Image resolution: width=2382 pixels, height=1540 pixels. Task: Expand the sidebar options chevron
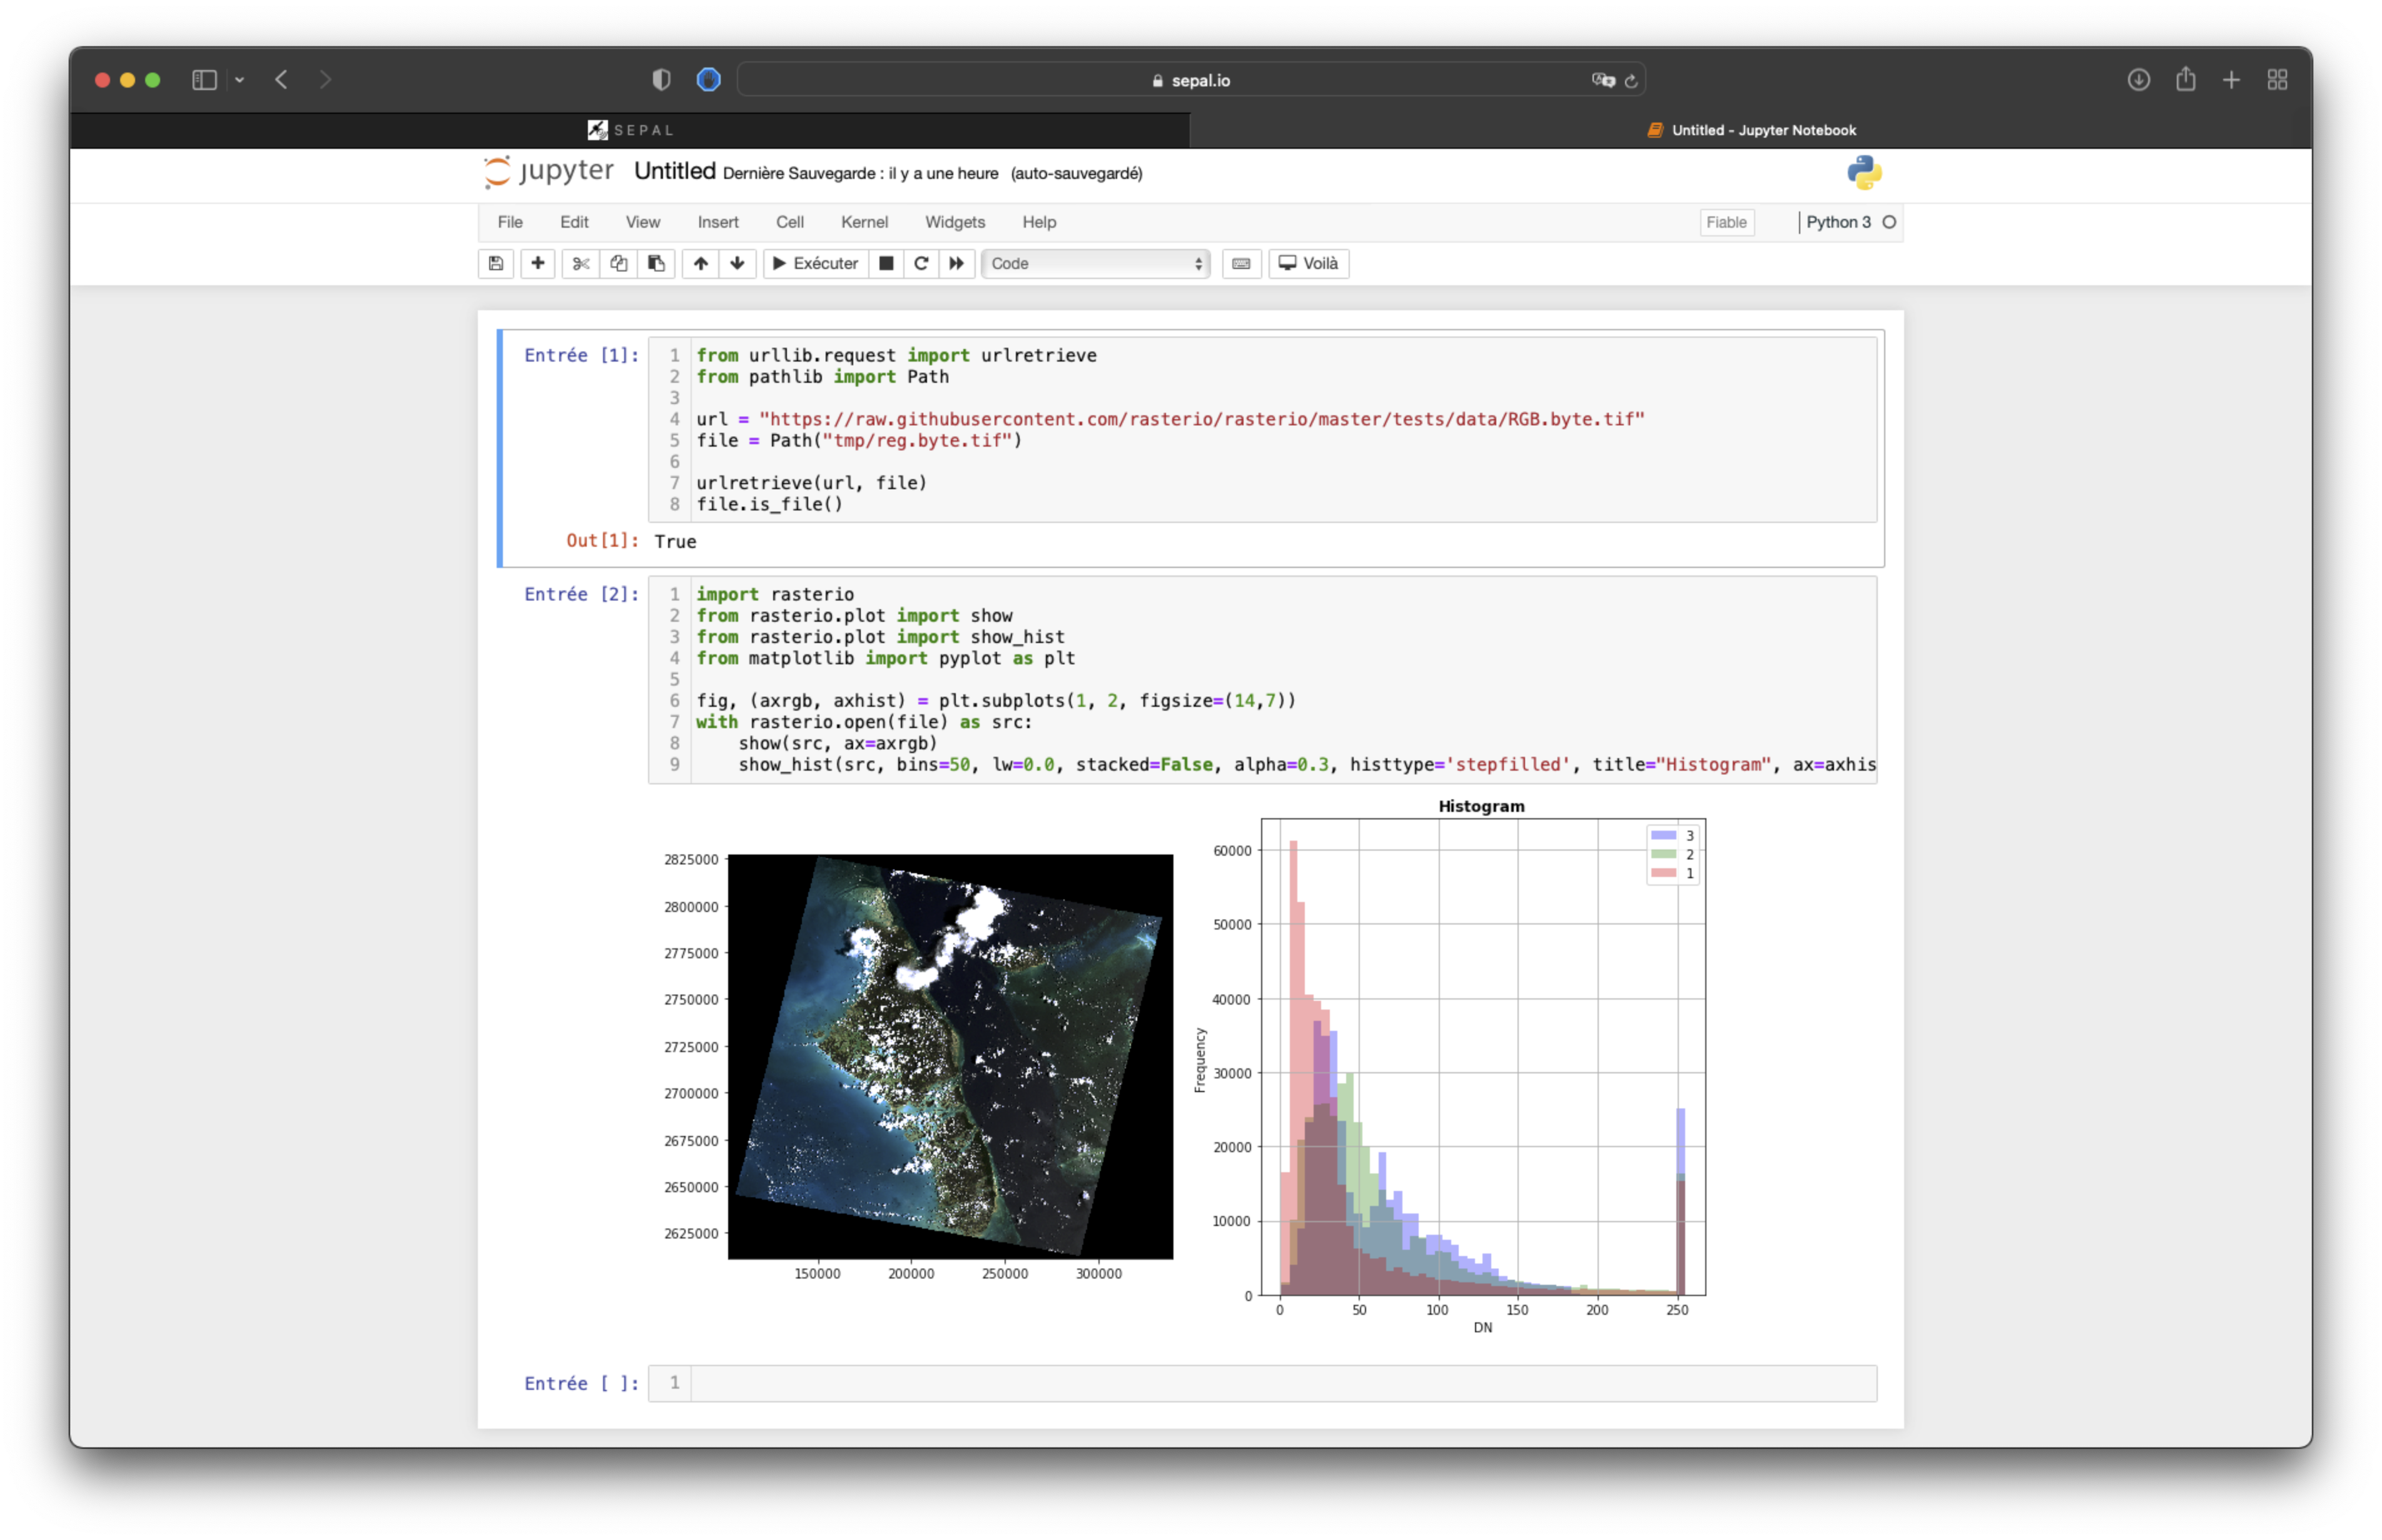240,80
